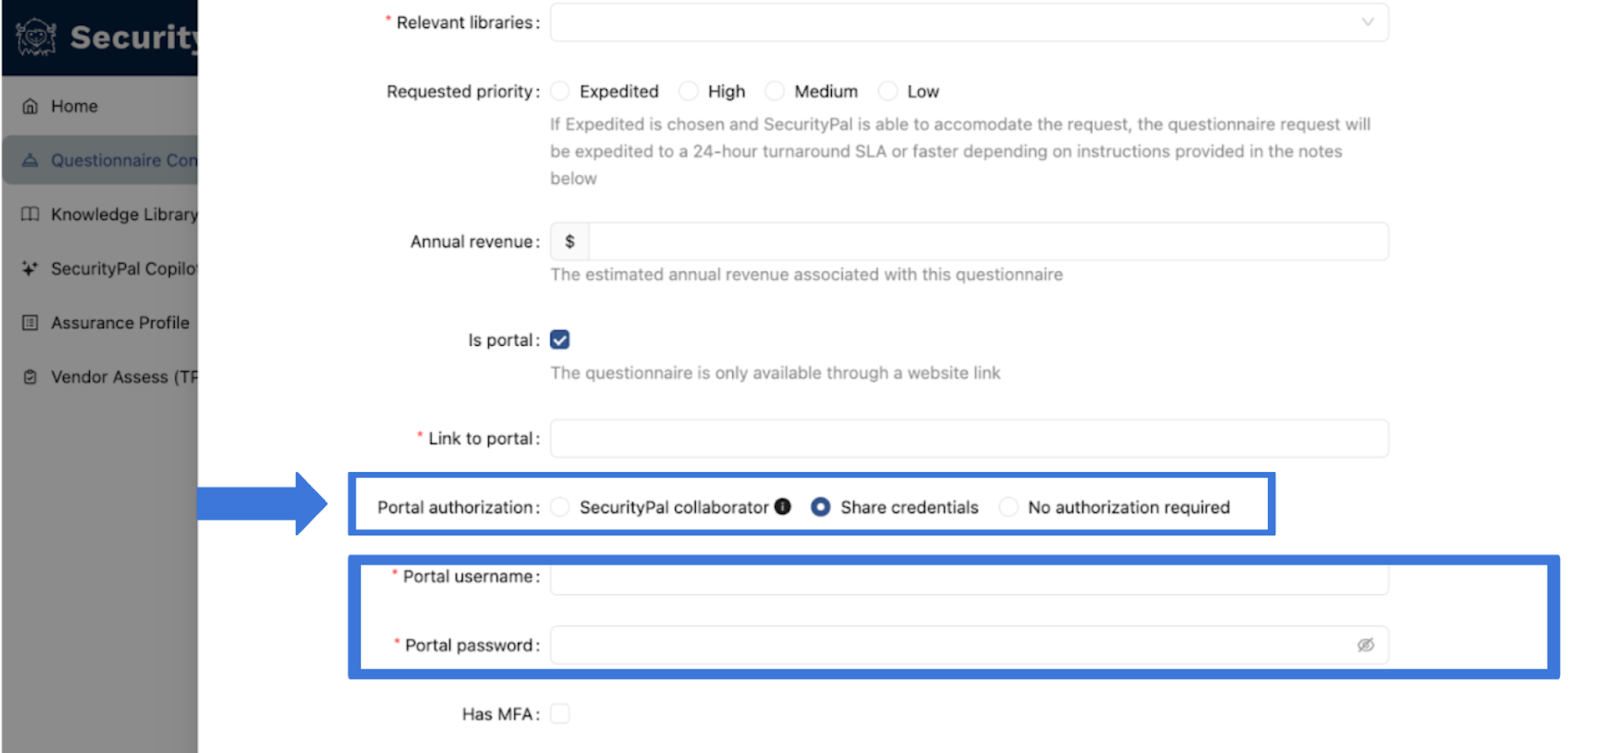This screenshot has height=753, width=1600.
Task: Click the Knowledge Library book icon
Action: point(30,214)
